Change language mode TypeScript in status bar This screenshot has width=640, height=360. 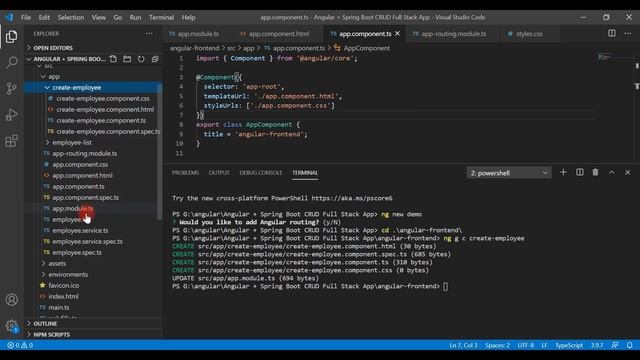coord(569,345)
